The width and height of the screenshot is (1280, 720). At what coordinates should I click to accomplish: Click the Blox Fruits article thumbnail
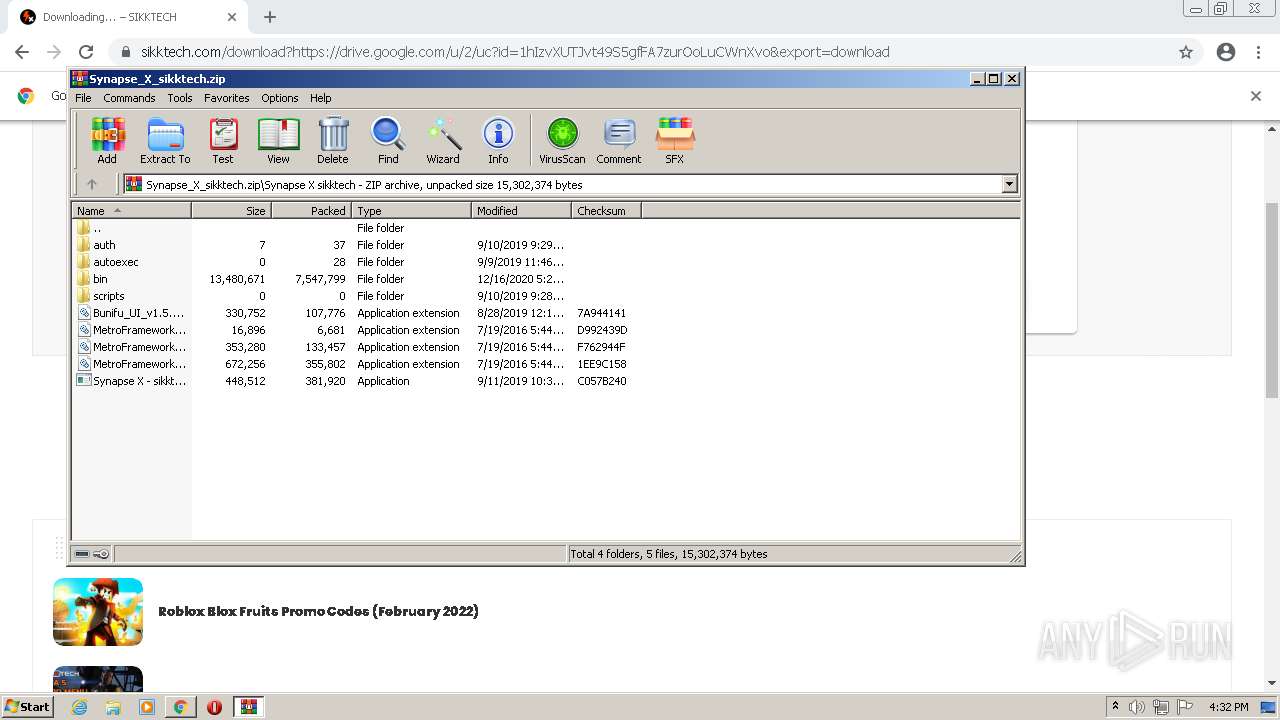coord(98,612)
